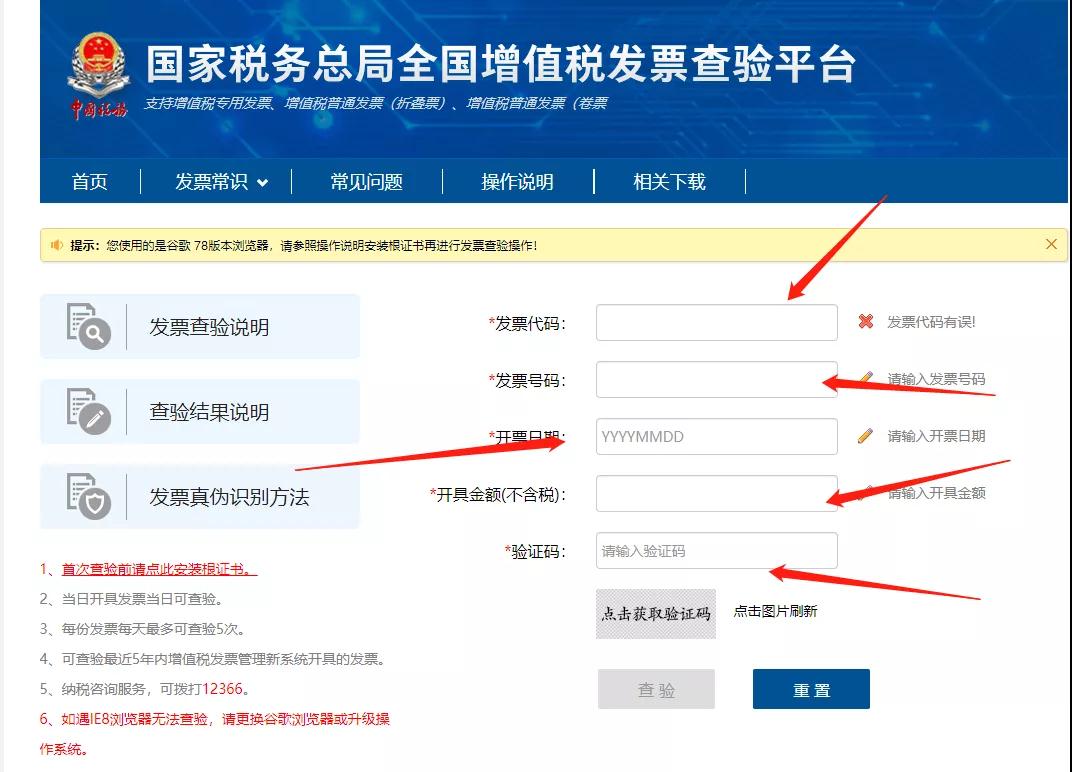Image resolution: width=1072 pixels, height=772 pixels.
Task: Open the 常见问题 menu item
Action: coord(367,182)
